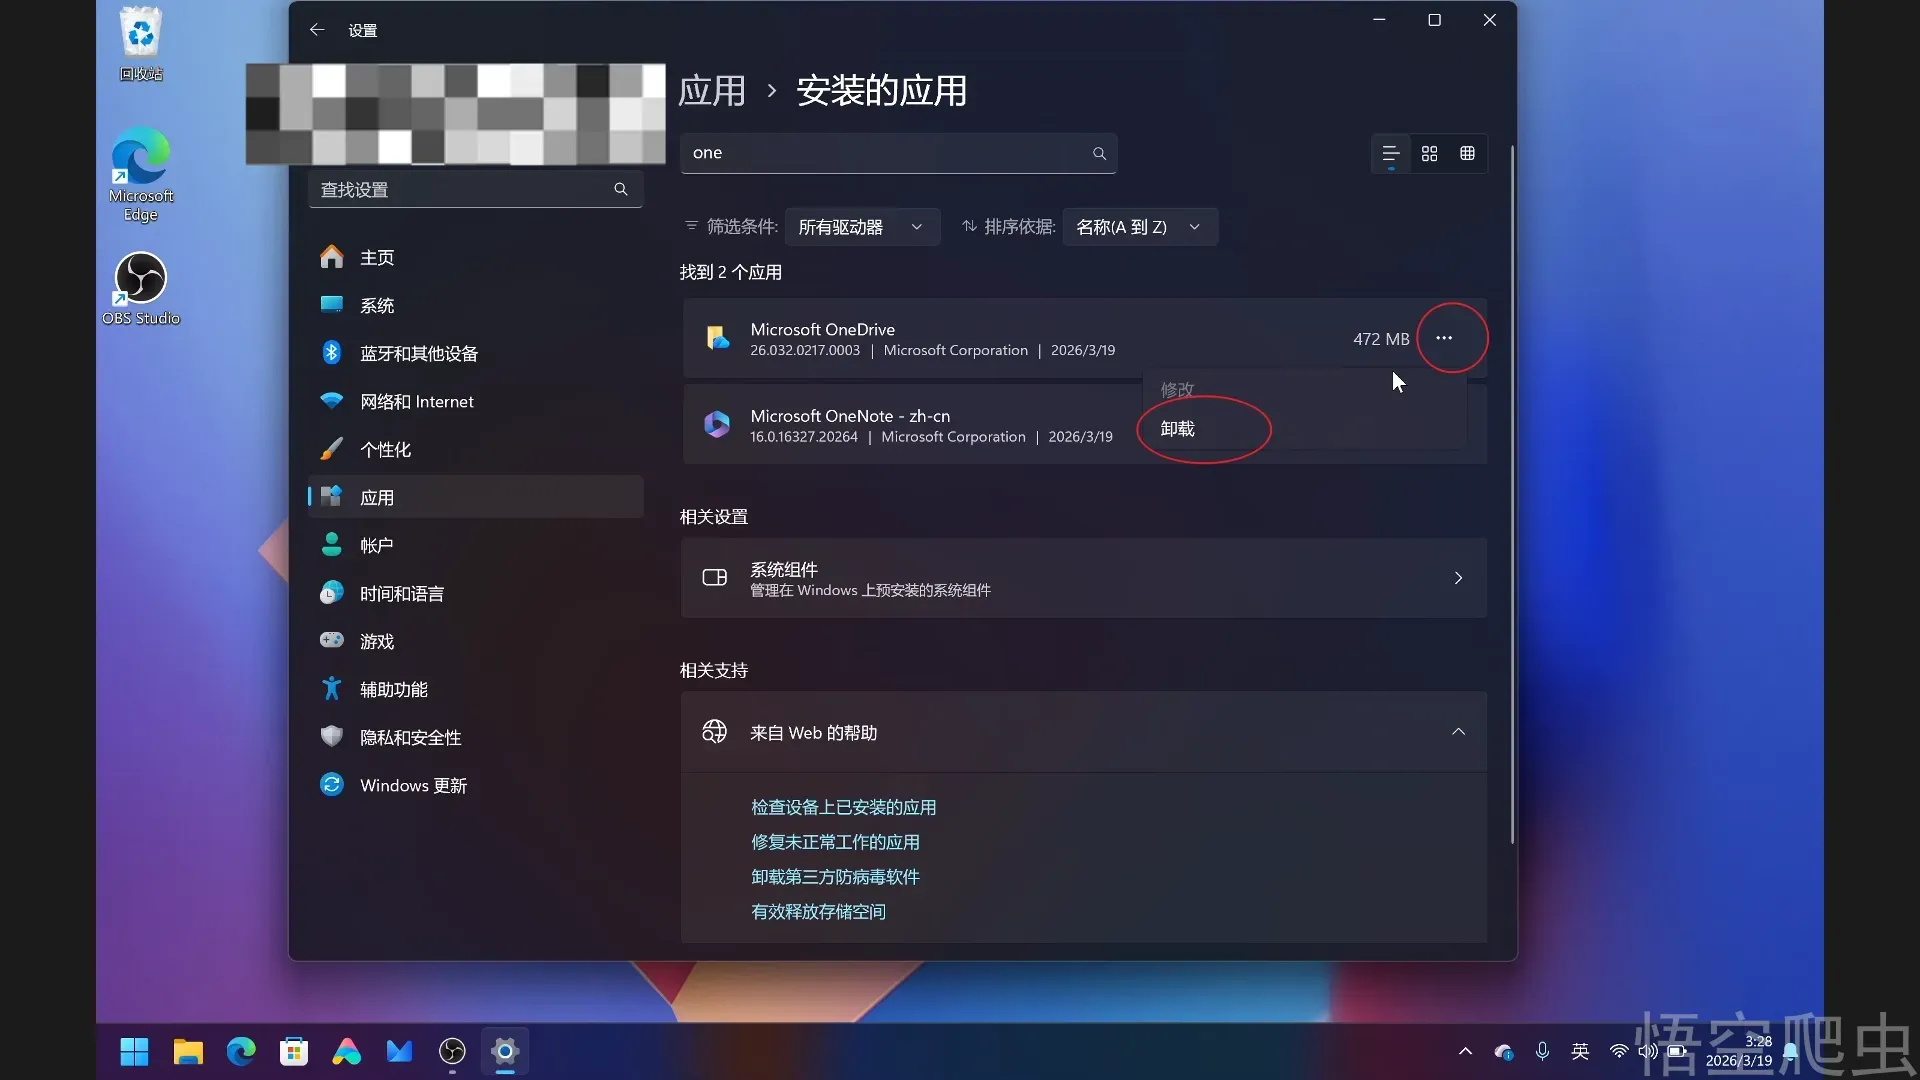Viewport: 1920px width, 1080px height.
Task: Open link 检查设备上已安装的应用
Action: click(843, 807)
